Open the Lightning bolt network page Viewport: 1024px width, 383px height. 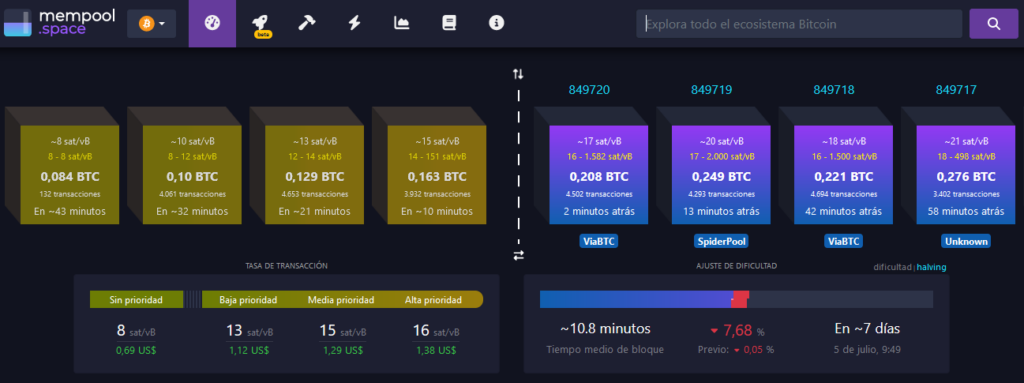[x=354, y=23]
